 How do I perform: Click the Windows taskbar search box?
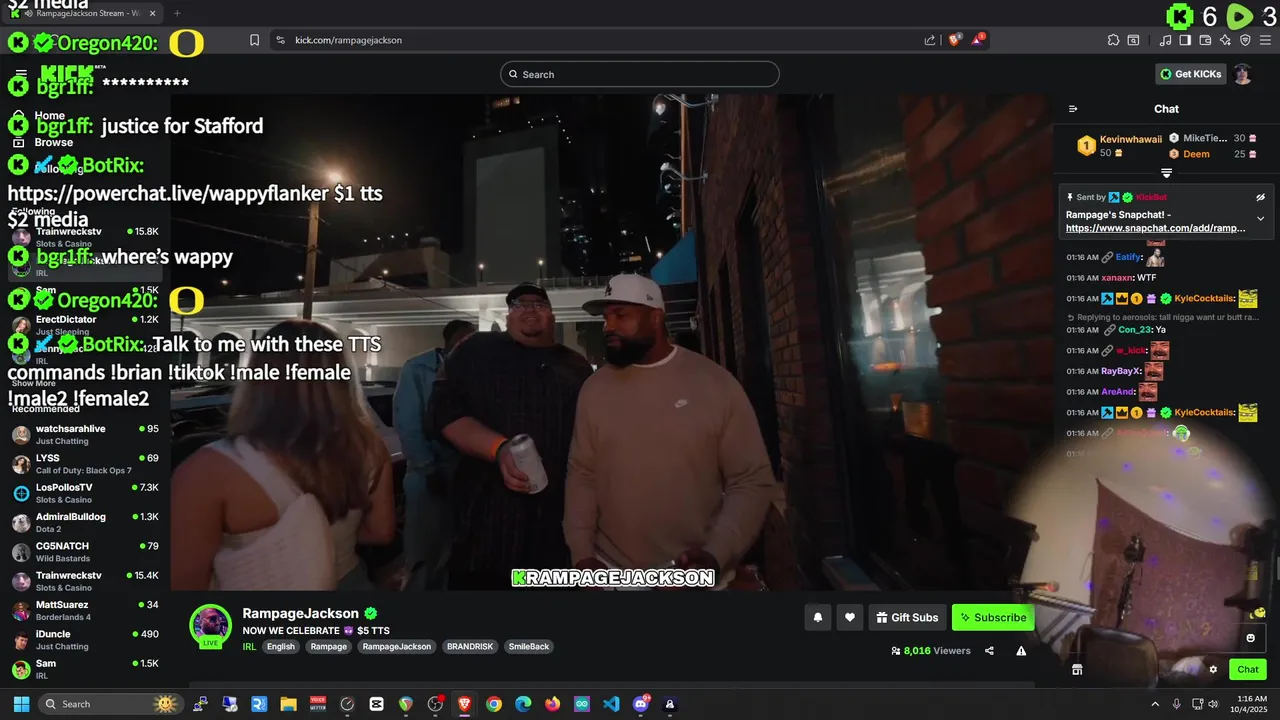click(110, 704)
